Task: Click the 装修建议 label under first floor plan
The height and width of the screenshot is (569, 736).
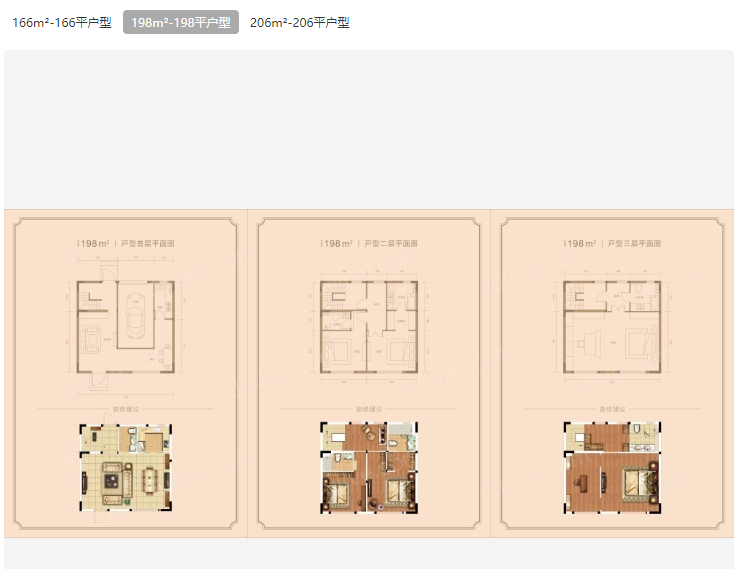Action: [x=126, y=408]
